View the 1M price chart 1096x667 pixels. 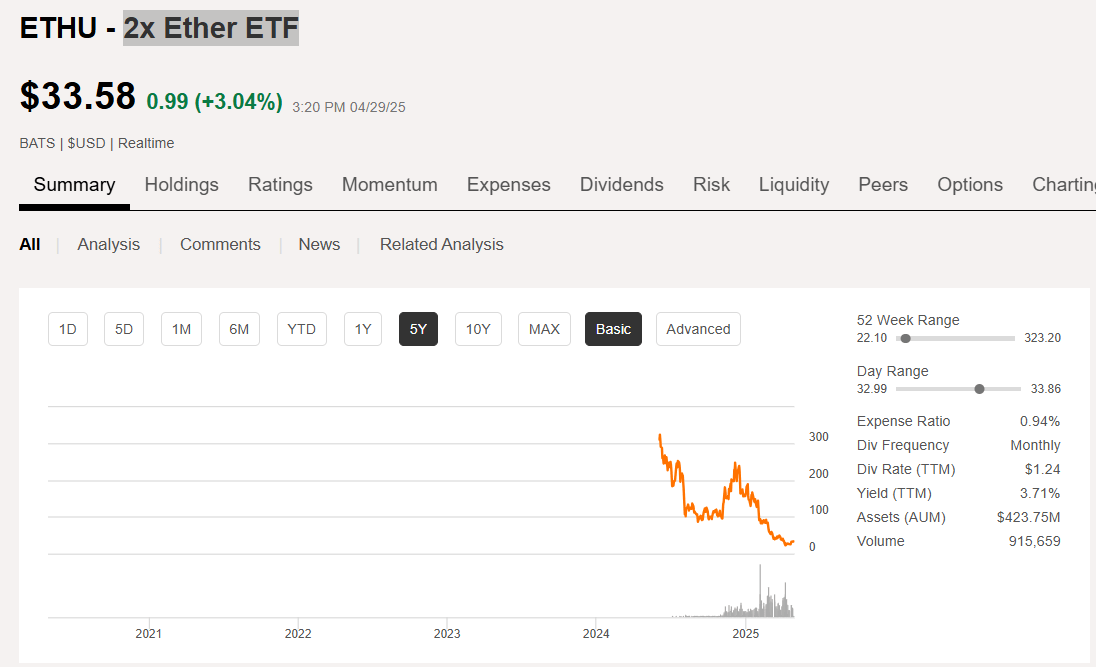[x=181, y=329]
